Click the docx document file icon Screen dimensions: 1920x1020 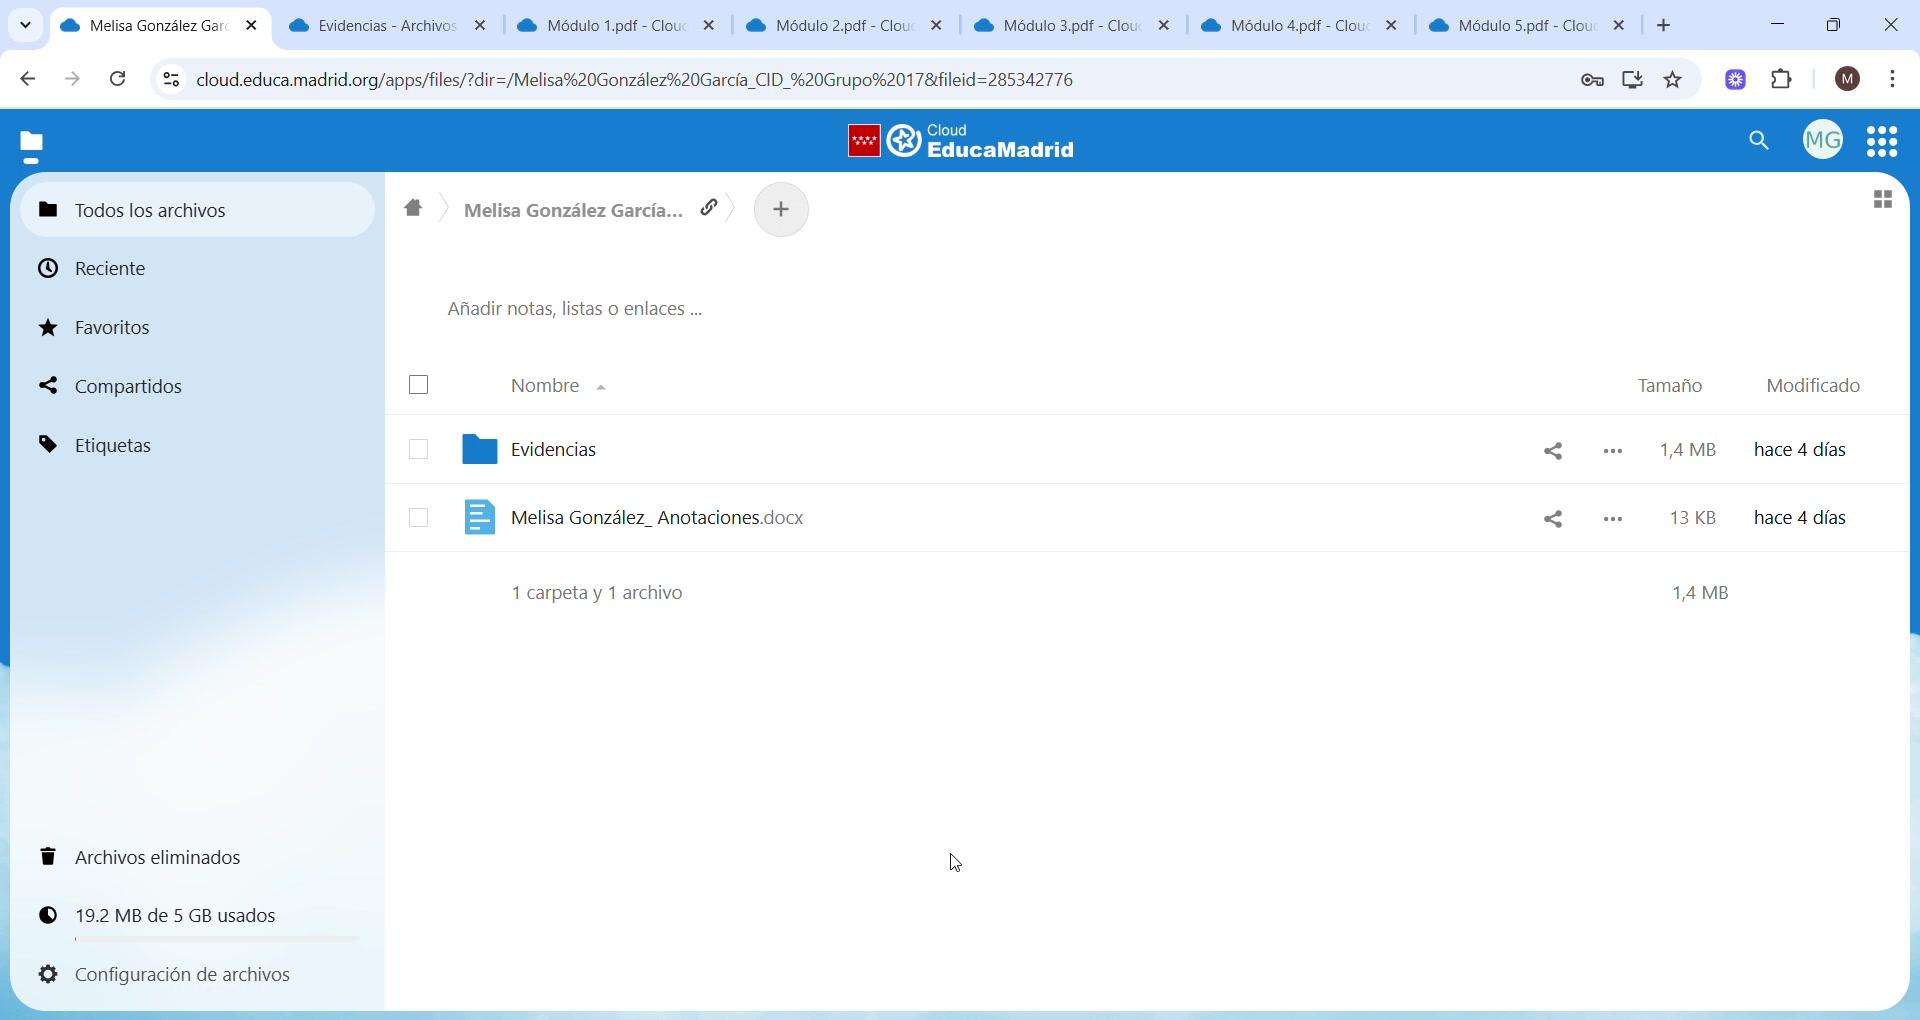(x=480, y=518)
